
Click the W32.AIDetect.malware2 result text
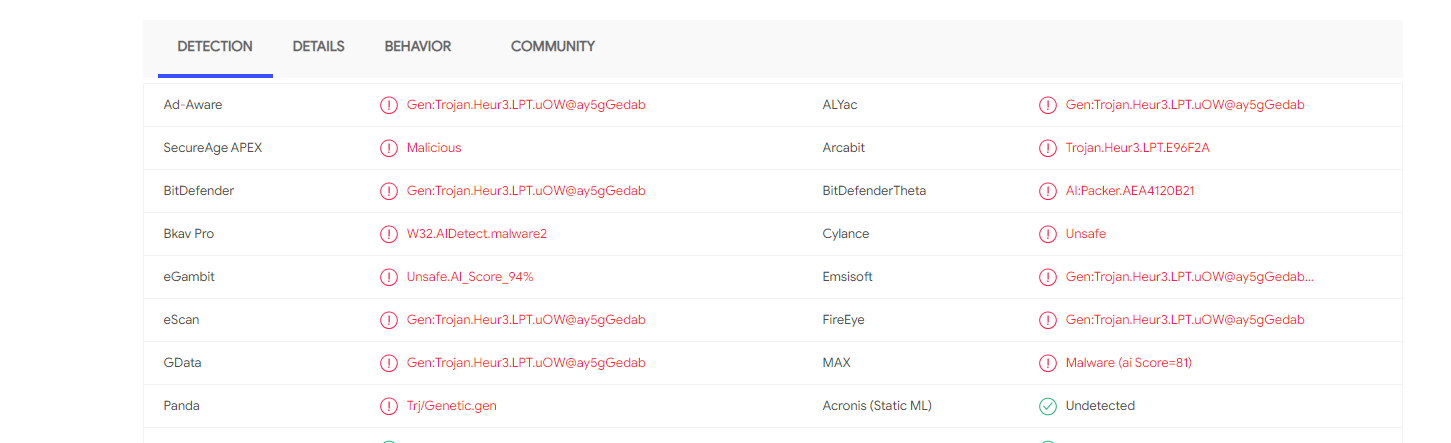pyautogui.click(x=476, y=234)
